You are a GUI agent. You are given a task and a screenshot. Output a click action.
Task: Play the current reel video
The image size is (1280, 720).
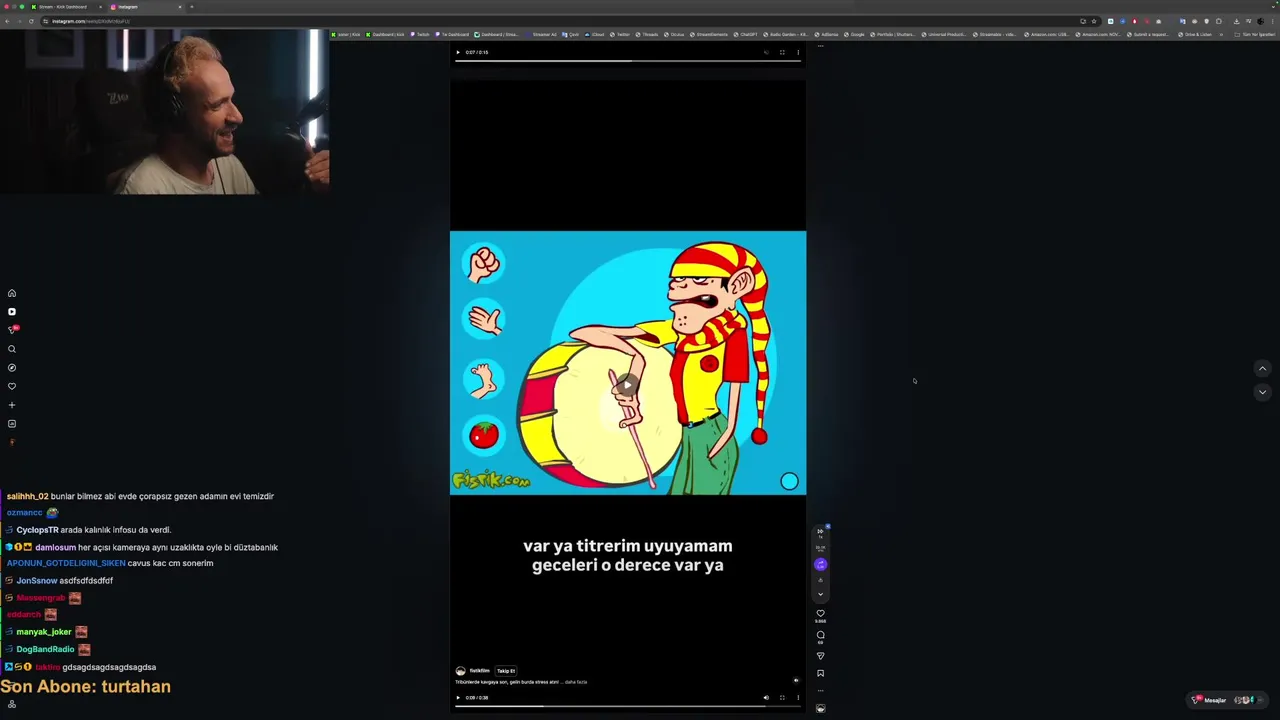[458, 698]
